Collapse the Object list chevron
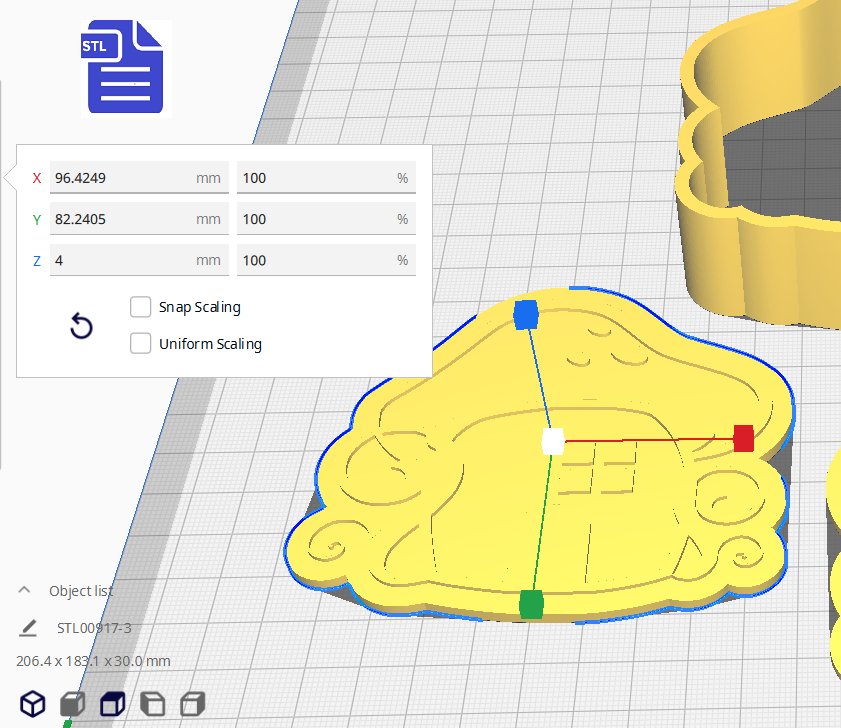Image resolution: width=841 pixels, height=728 pixels. (x=25, y=590)
